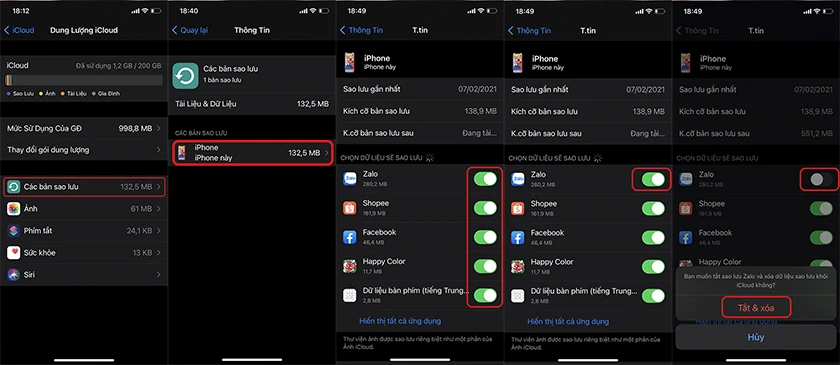Tap the dimmed Shopee icon on the fifth phone screen
The image size is (840, 365).
pyautogui.click(x=686, y=208)
